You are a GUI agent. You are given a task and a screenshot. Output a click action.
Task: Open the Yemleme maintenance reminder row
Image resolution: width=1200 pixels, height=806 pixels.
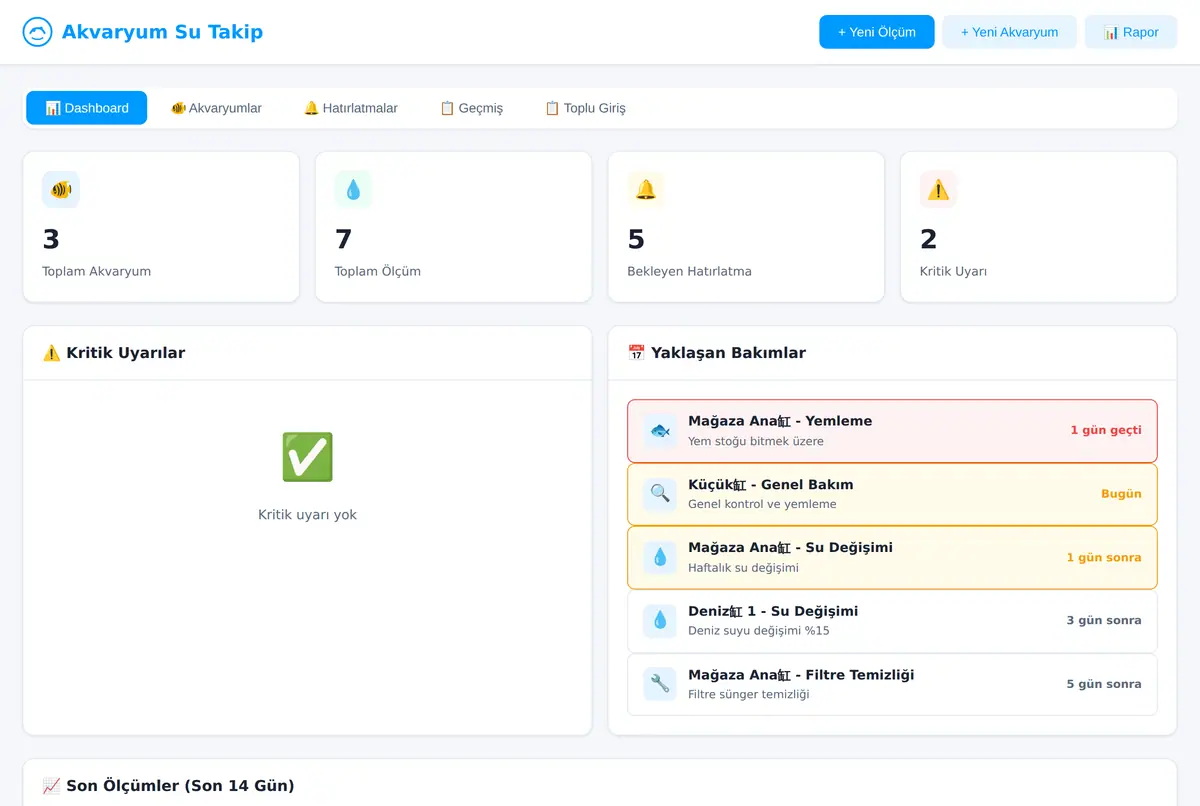click(x=892, y=431)
